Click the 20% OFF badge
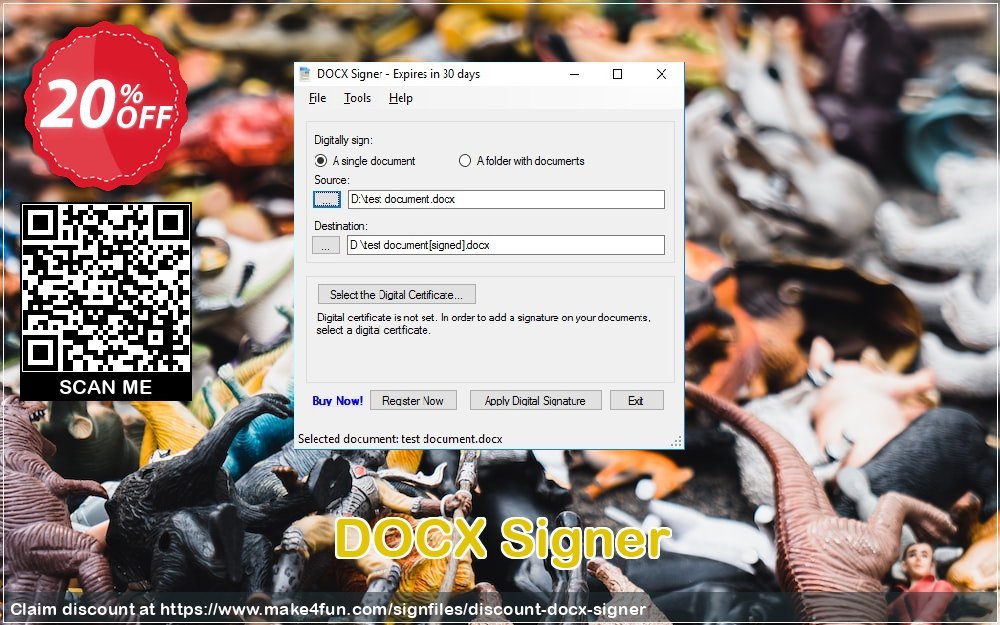 (106, 106)
